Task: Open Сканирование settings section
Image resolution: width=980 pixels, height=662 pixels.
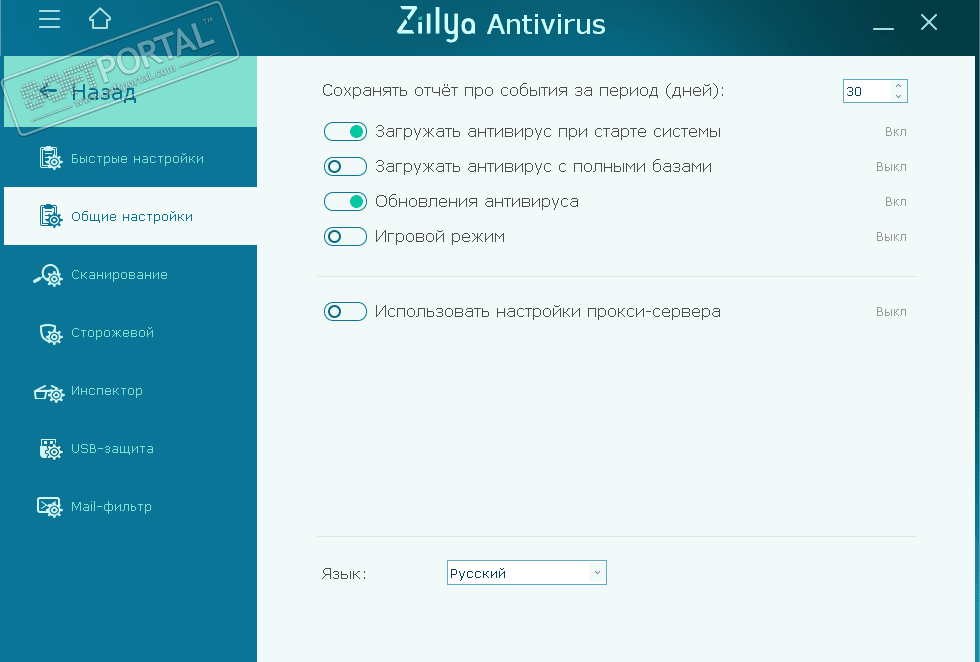Action: (130, 274)
